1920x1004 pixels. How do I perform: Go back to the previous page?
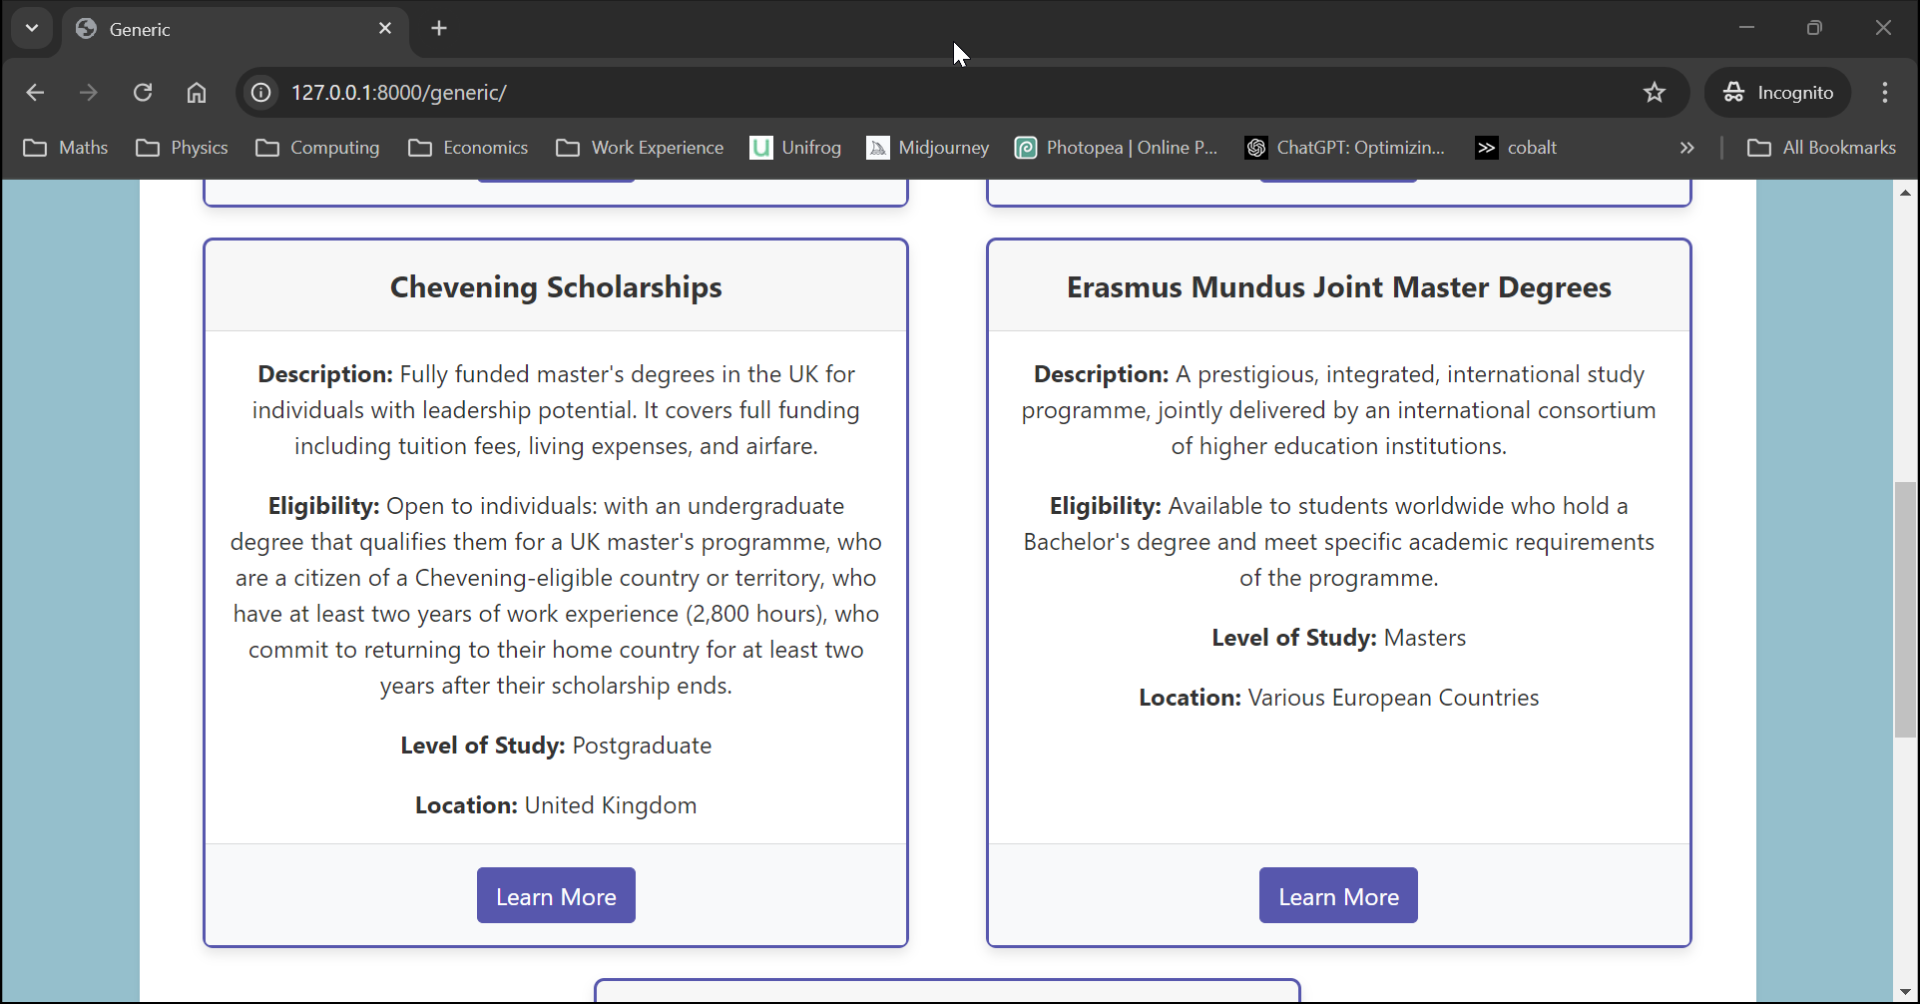click(35, 93)
